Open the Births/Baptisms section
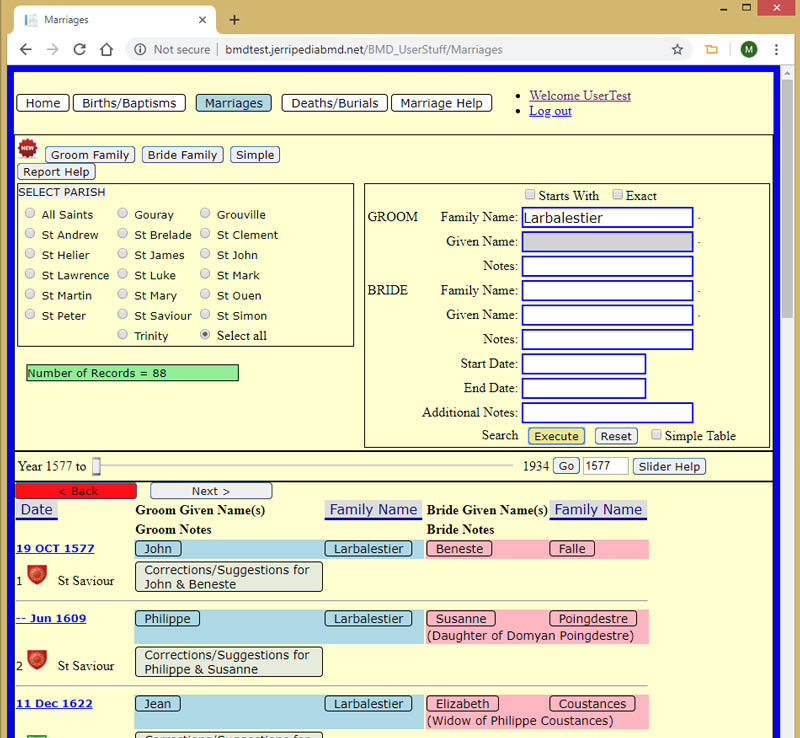Viewport: 800px width, 738px height. [129, 103]
